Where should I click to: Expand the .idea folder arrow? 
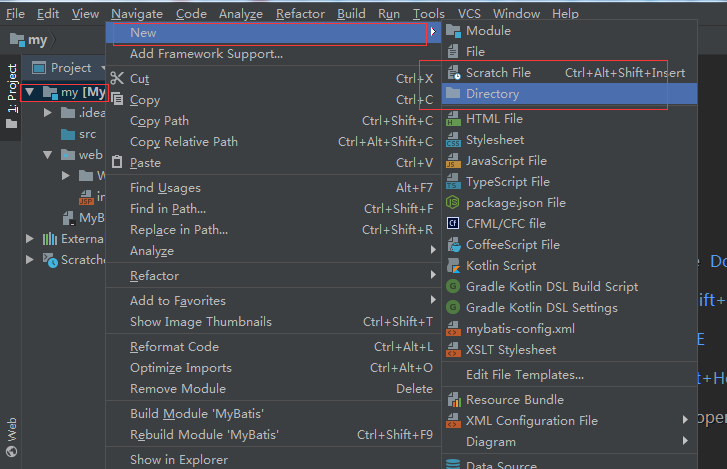(47, 113)
